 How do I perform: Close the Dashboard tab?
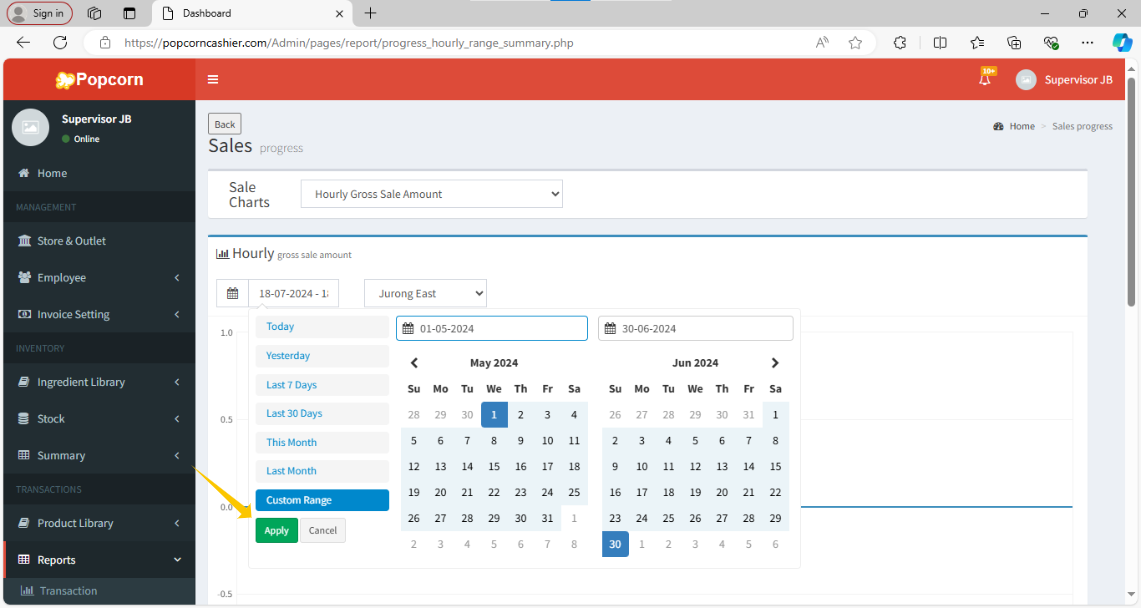tap(339, 13)
